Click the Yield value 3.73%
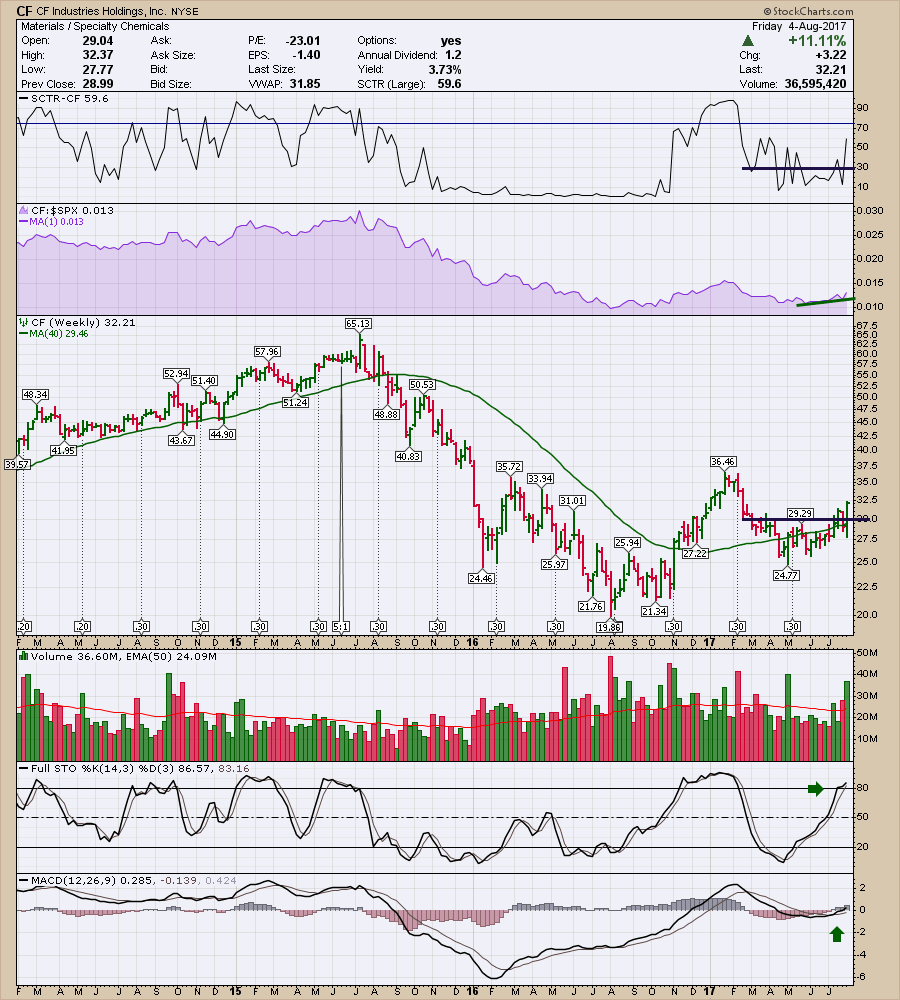The height and width of the screenshot is (1000, 900). 445,70
